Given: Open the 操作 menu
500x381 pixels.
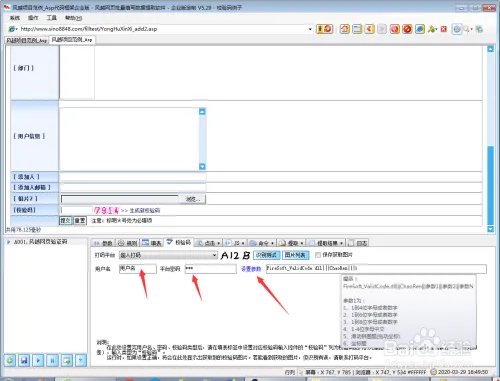Looking at the screenshot, I should (33, 18).
